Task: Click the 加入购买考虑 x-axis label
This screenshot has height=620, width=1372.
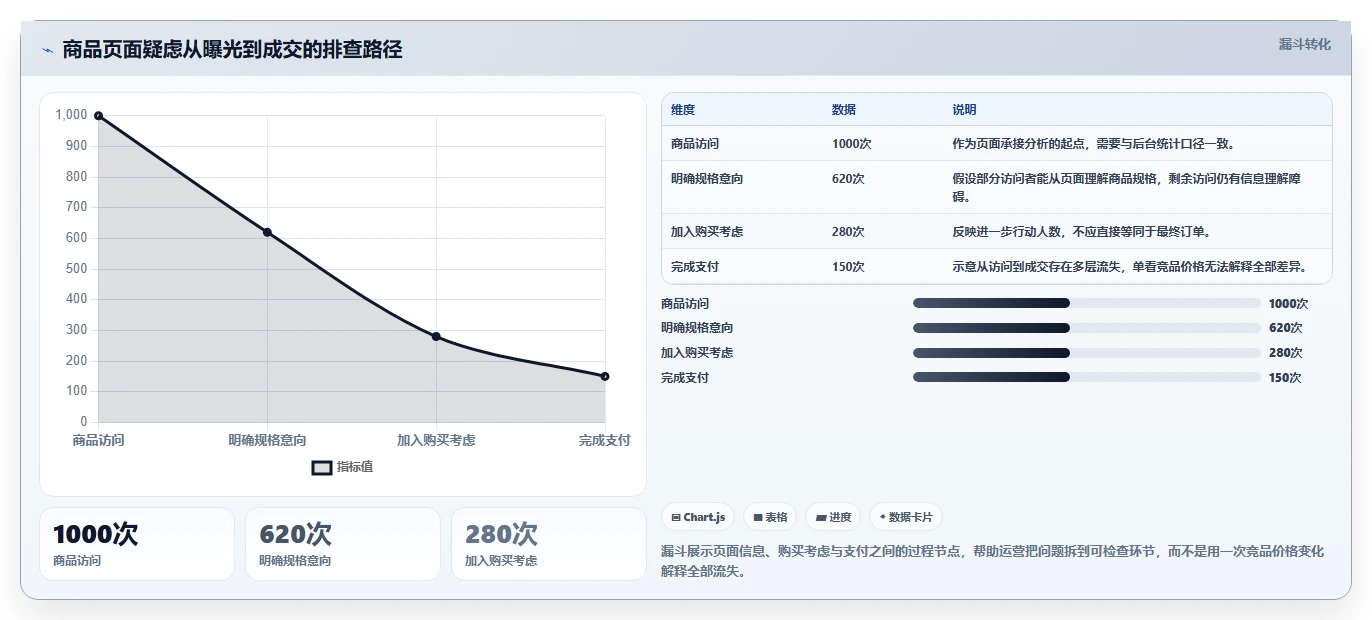Action: (x=436, y=440)
